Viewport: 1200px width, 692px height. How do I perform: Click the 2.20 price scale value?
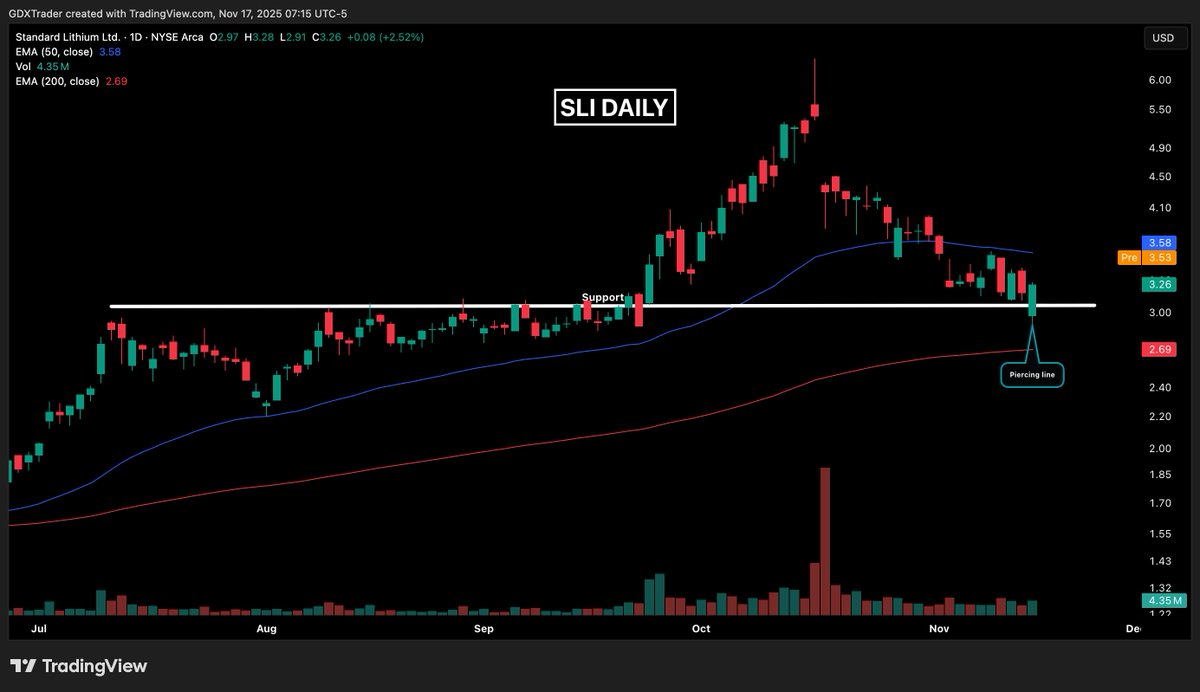pos(1159,417)
